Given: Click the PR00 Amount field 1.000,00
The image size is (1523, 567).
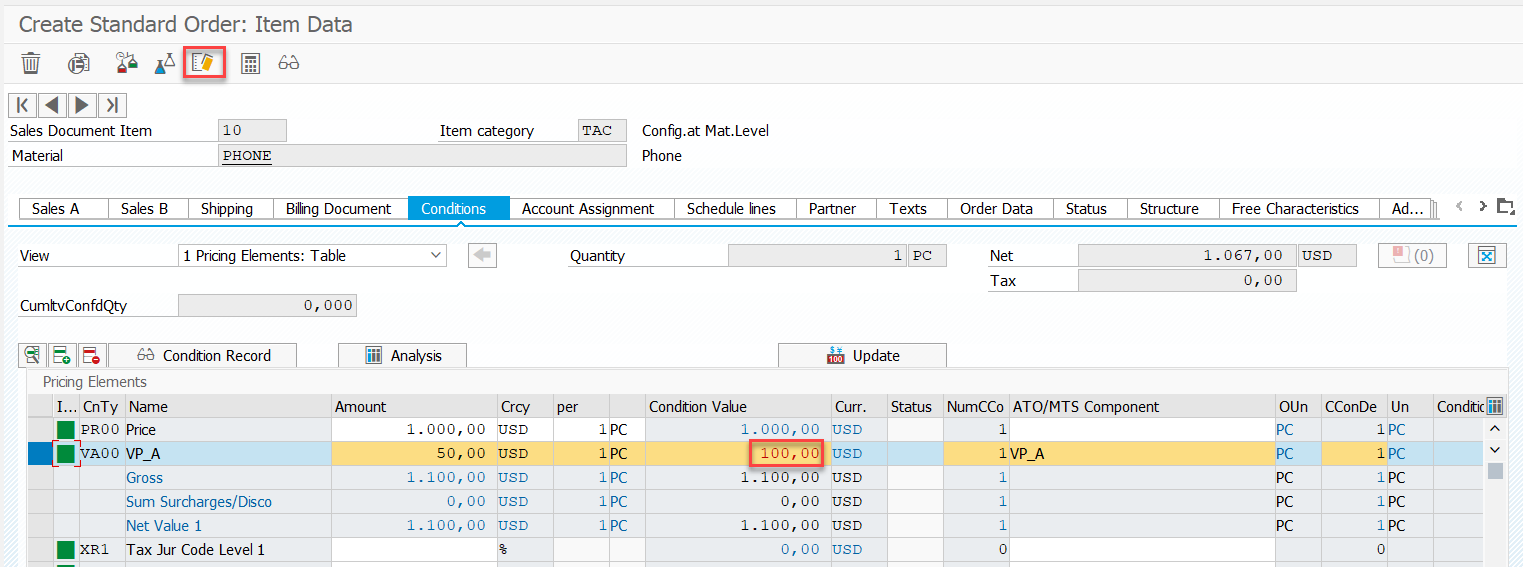Looking at the screenshot, I should click(414, 430).
